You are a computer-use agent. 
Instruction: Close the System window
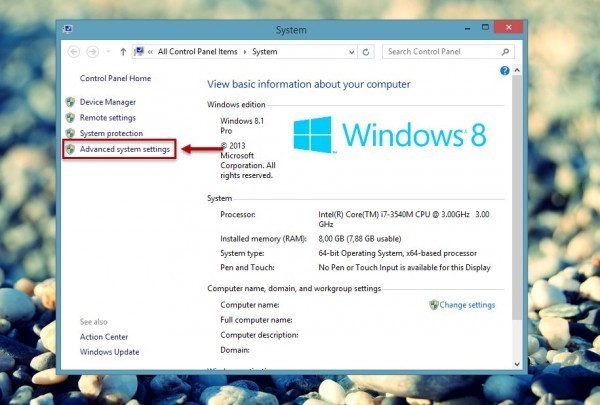[x=508, y=27]
